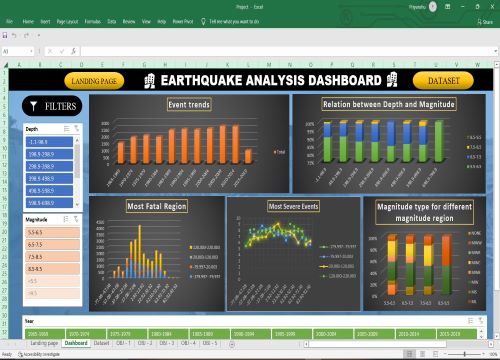Toggle the first Depth slicer range
This screenshot has height=360, width=500.
coord(49,142)
